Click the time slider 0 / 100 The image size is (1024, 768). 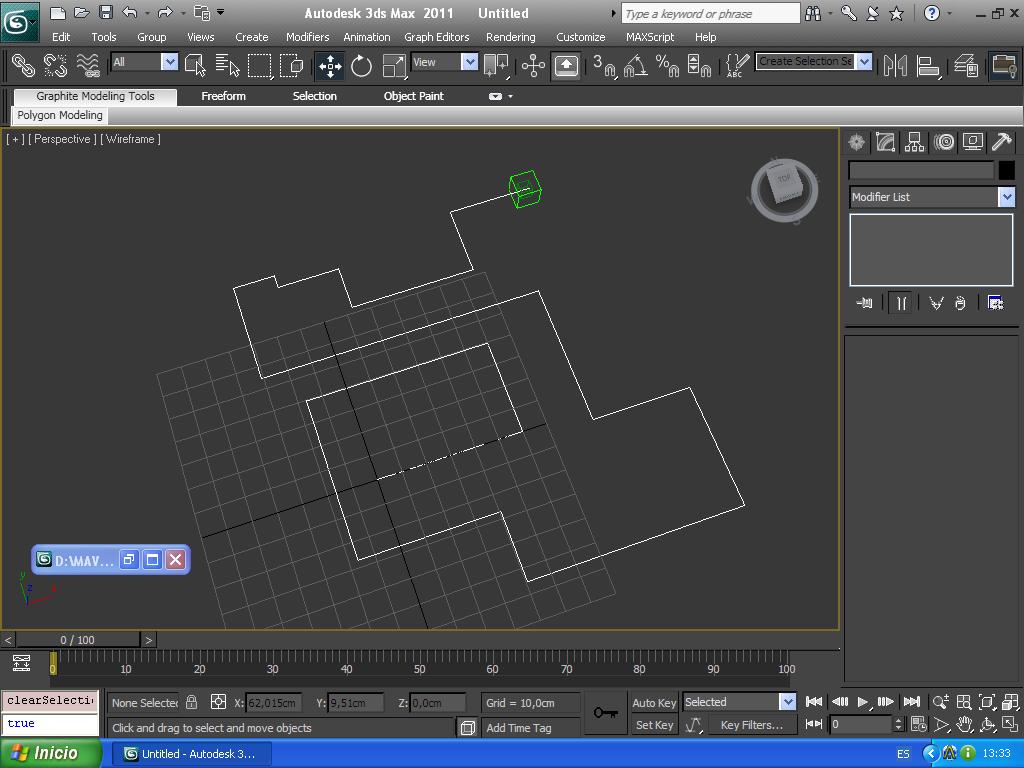pyautogui.click(x=78, y=640)
